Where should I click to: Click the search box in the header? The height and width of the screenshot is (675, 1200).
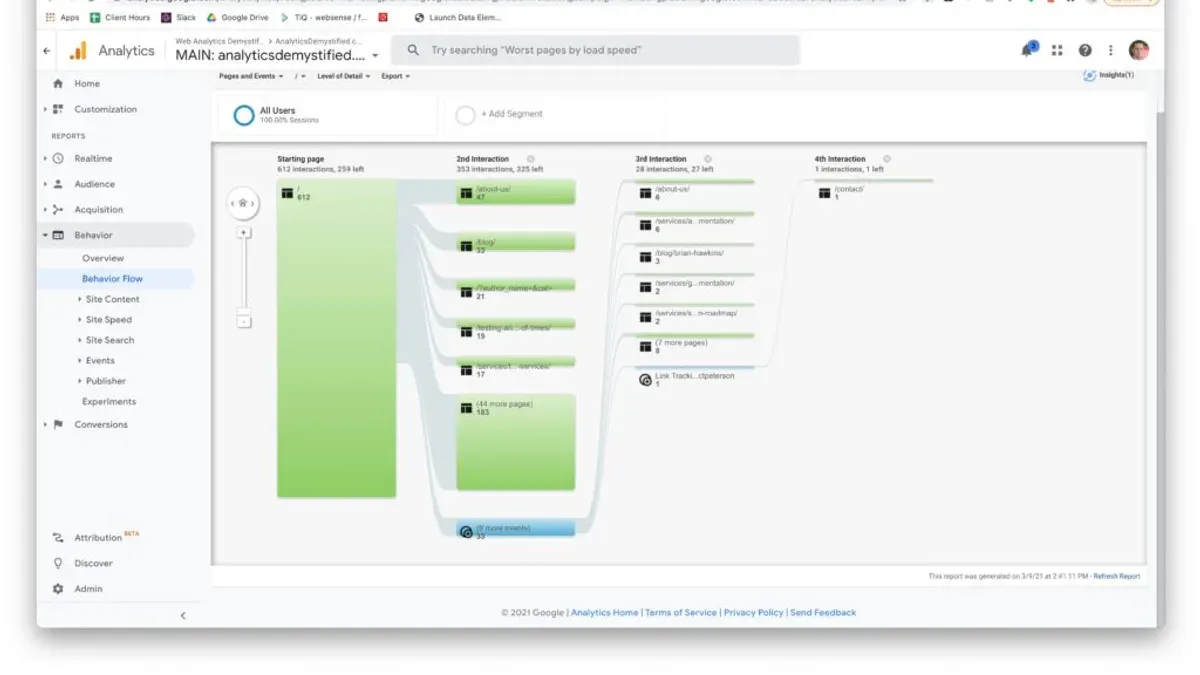595,50
